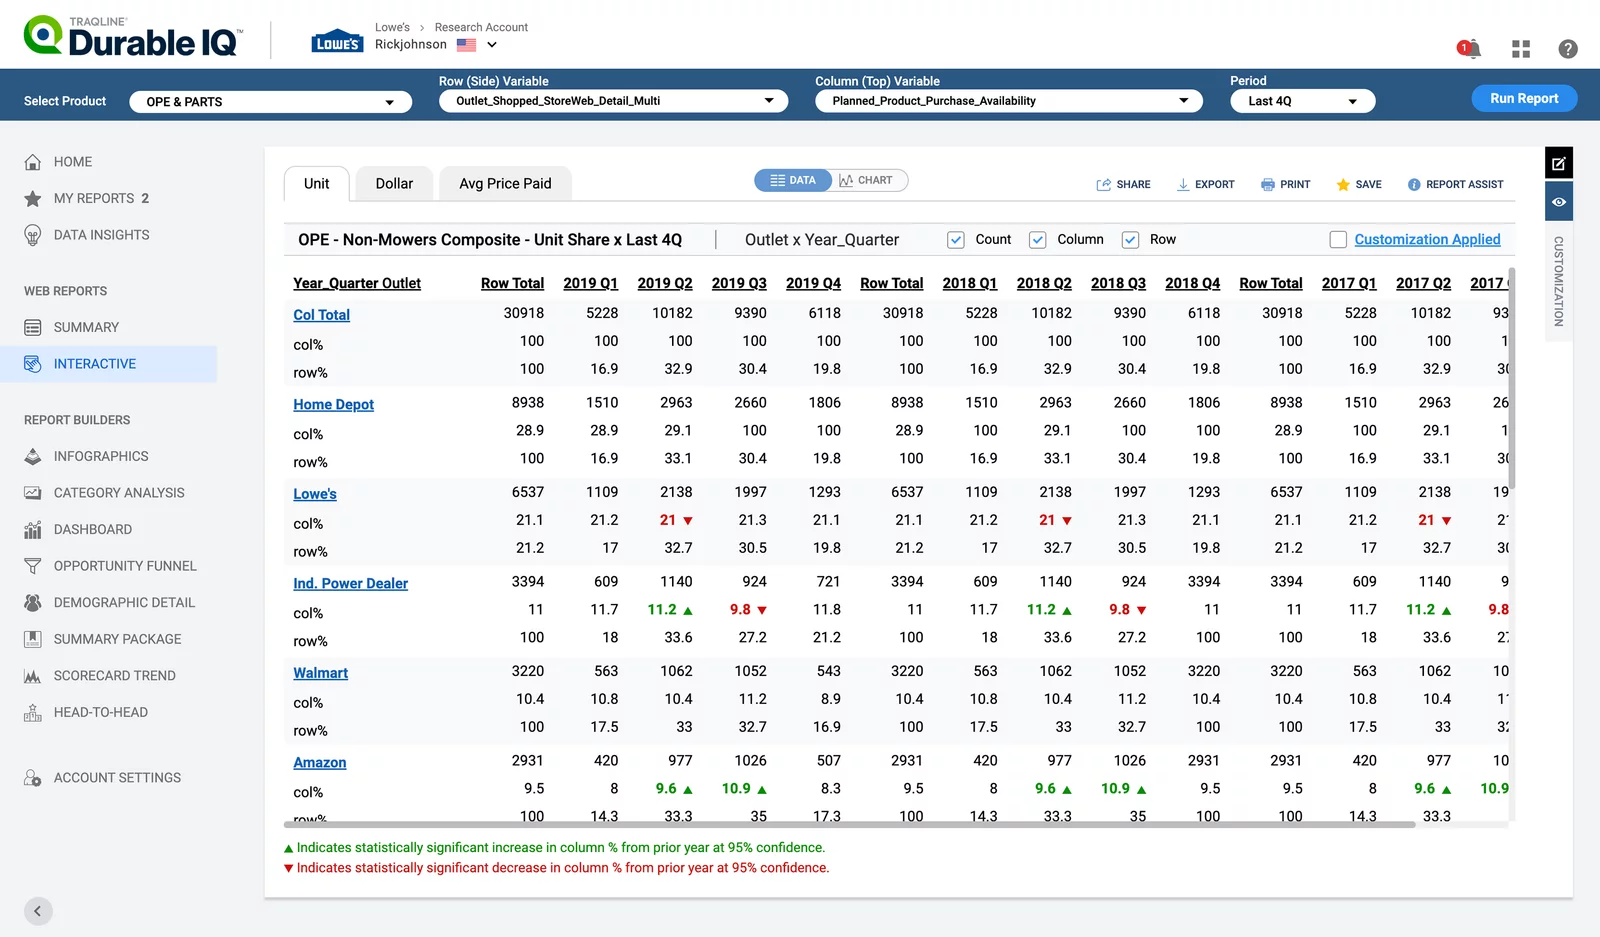Click the edit customization pencil icon

[1559, 163]
